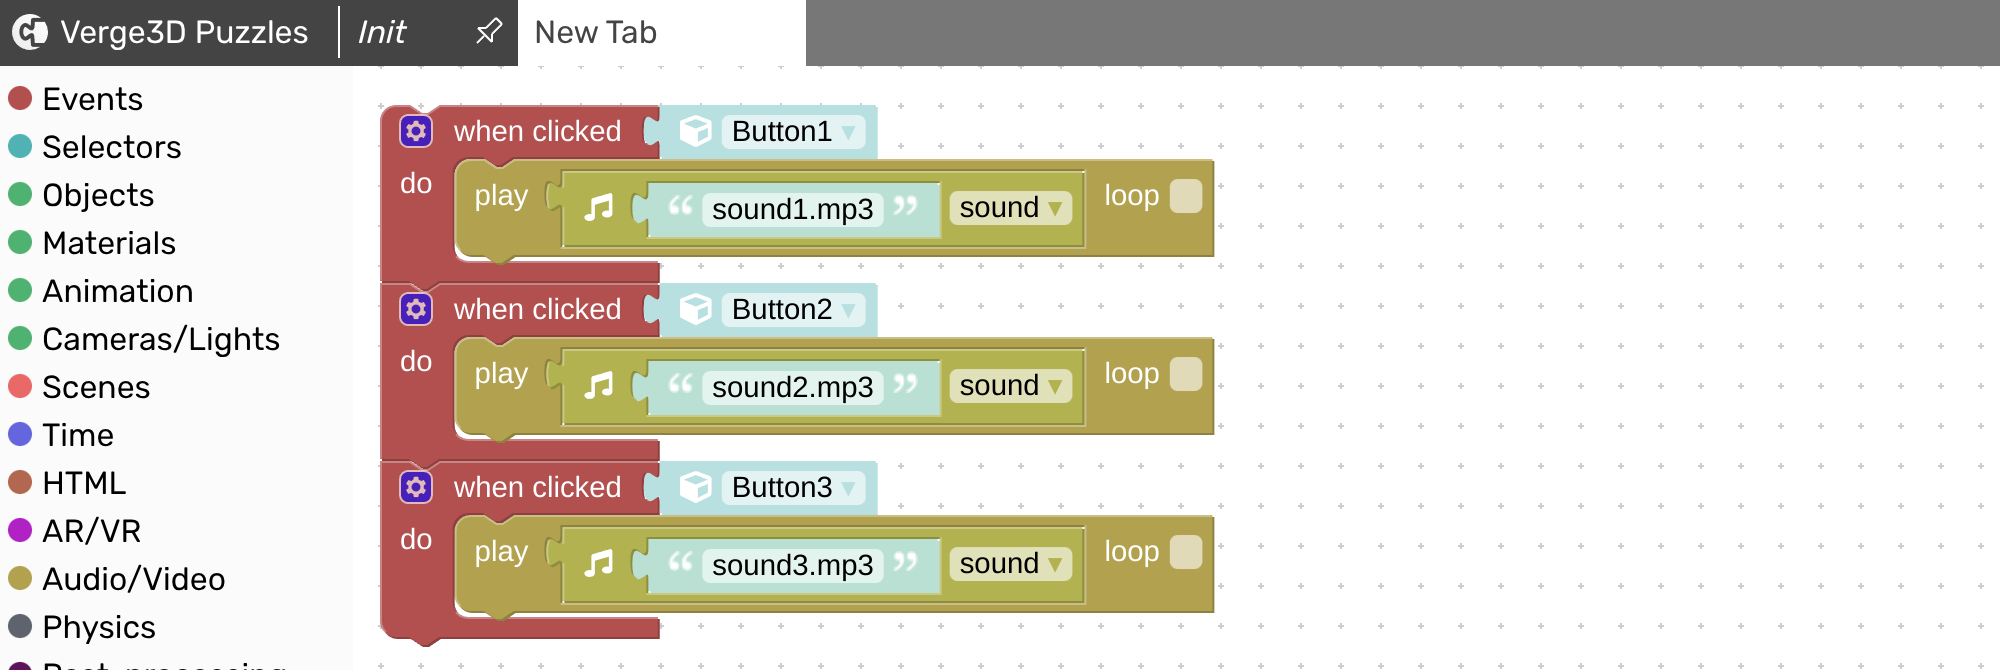
Task: Click the gear icon on Button1 block
Action: (x=416, y=131)
